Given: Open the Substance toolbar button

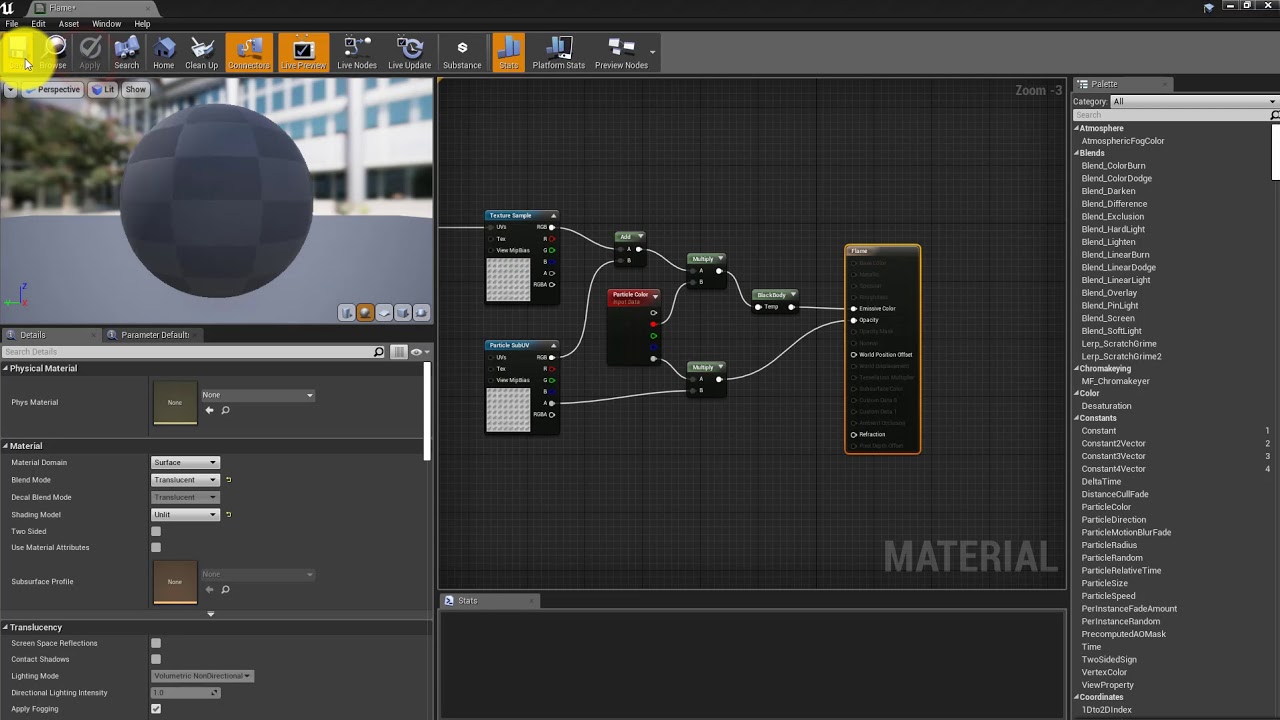Looking at the screenshot, I should (462, 53).
